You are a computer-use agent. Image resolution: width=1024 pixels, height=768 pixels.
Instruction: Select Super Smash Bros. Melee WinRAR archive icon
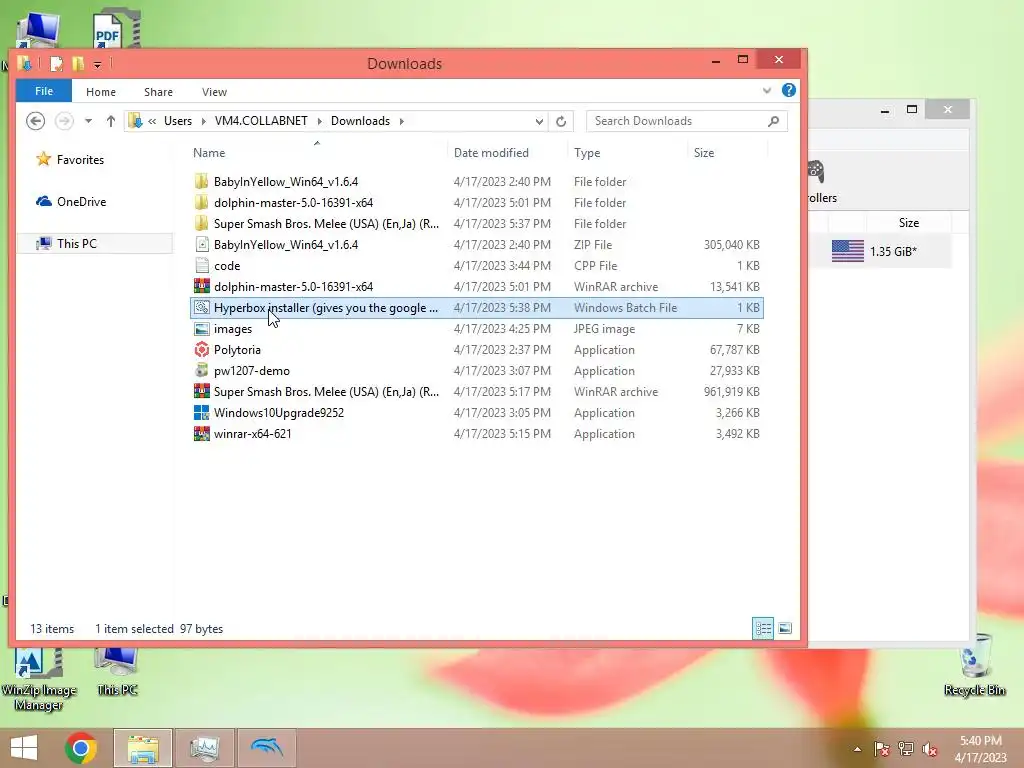coord(202,391)
